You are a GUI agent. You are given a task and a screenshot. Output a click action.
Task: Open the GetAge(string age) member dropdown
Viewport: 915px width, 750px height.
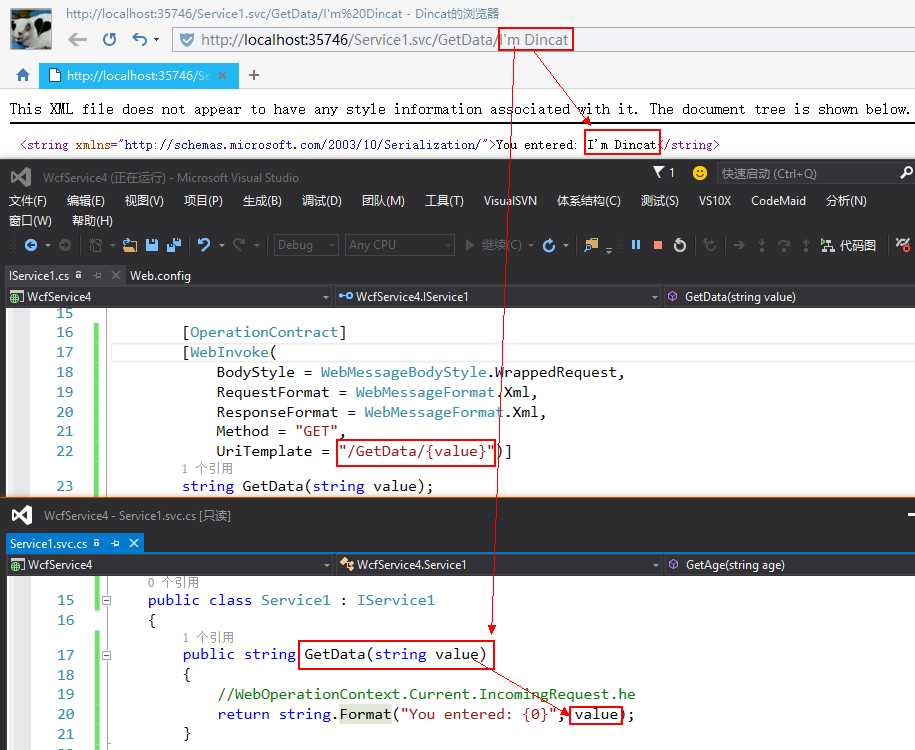(790, 564)
